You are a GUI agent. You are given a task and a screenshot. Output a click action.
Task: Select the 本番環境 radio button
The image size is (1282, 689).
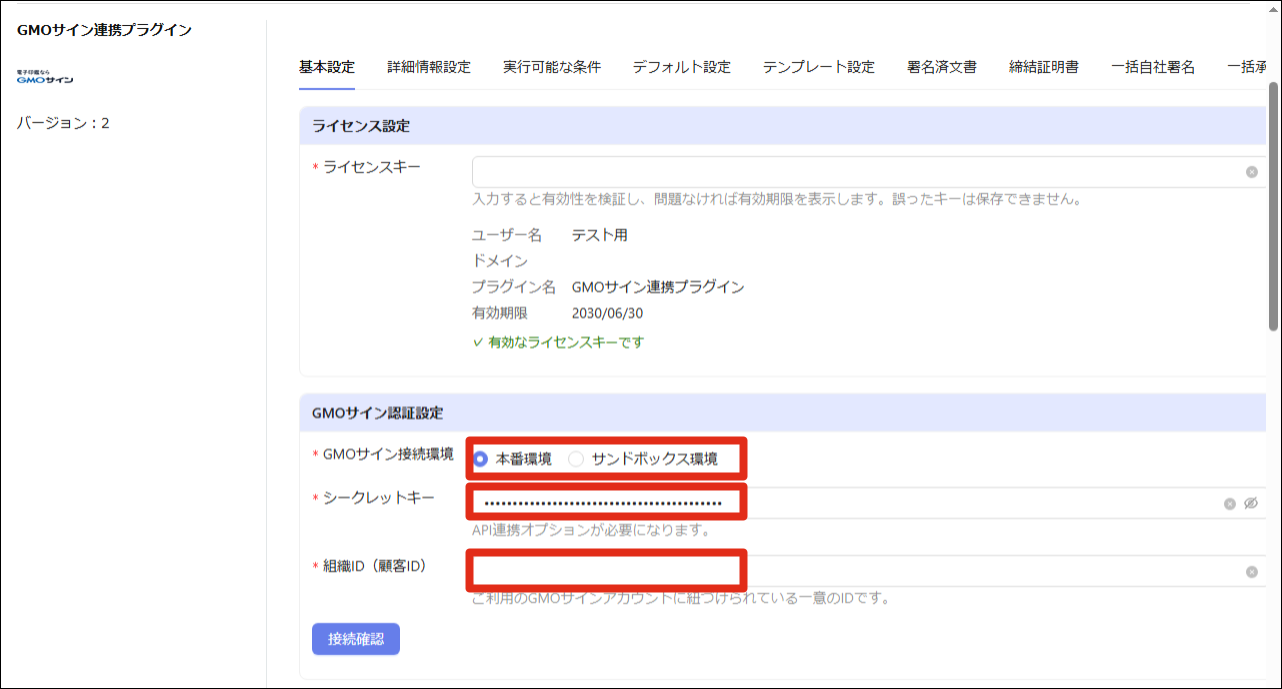[x=481, y=460]
